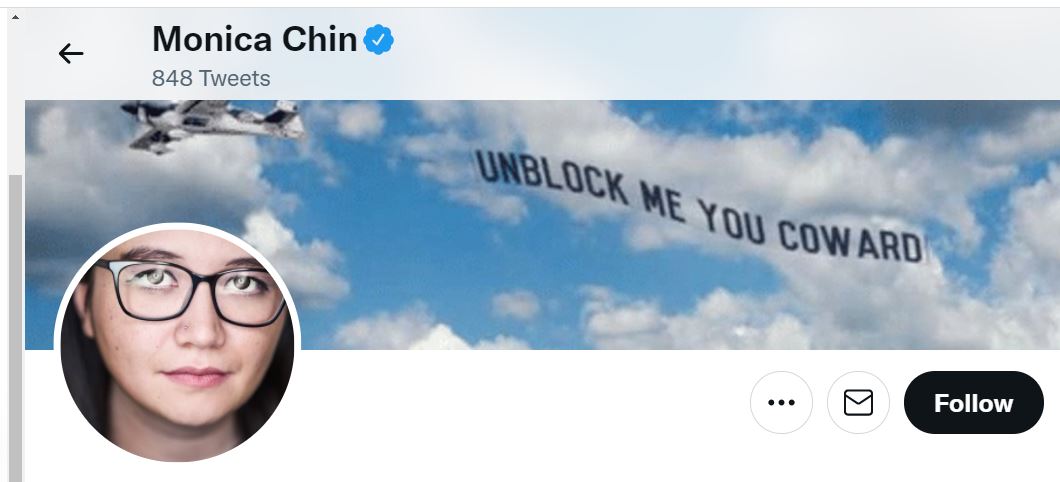Click the vertical scrollbar thumb
The image size is (1060, 482).
[15, 328]
